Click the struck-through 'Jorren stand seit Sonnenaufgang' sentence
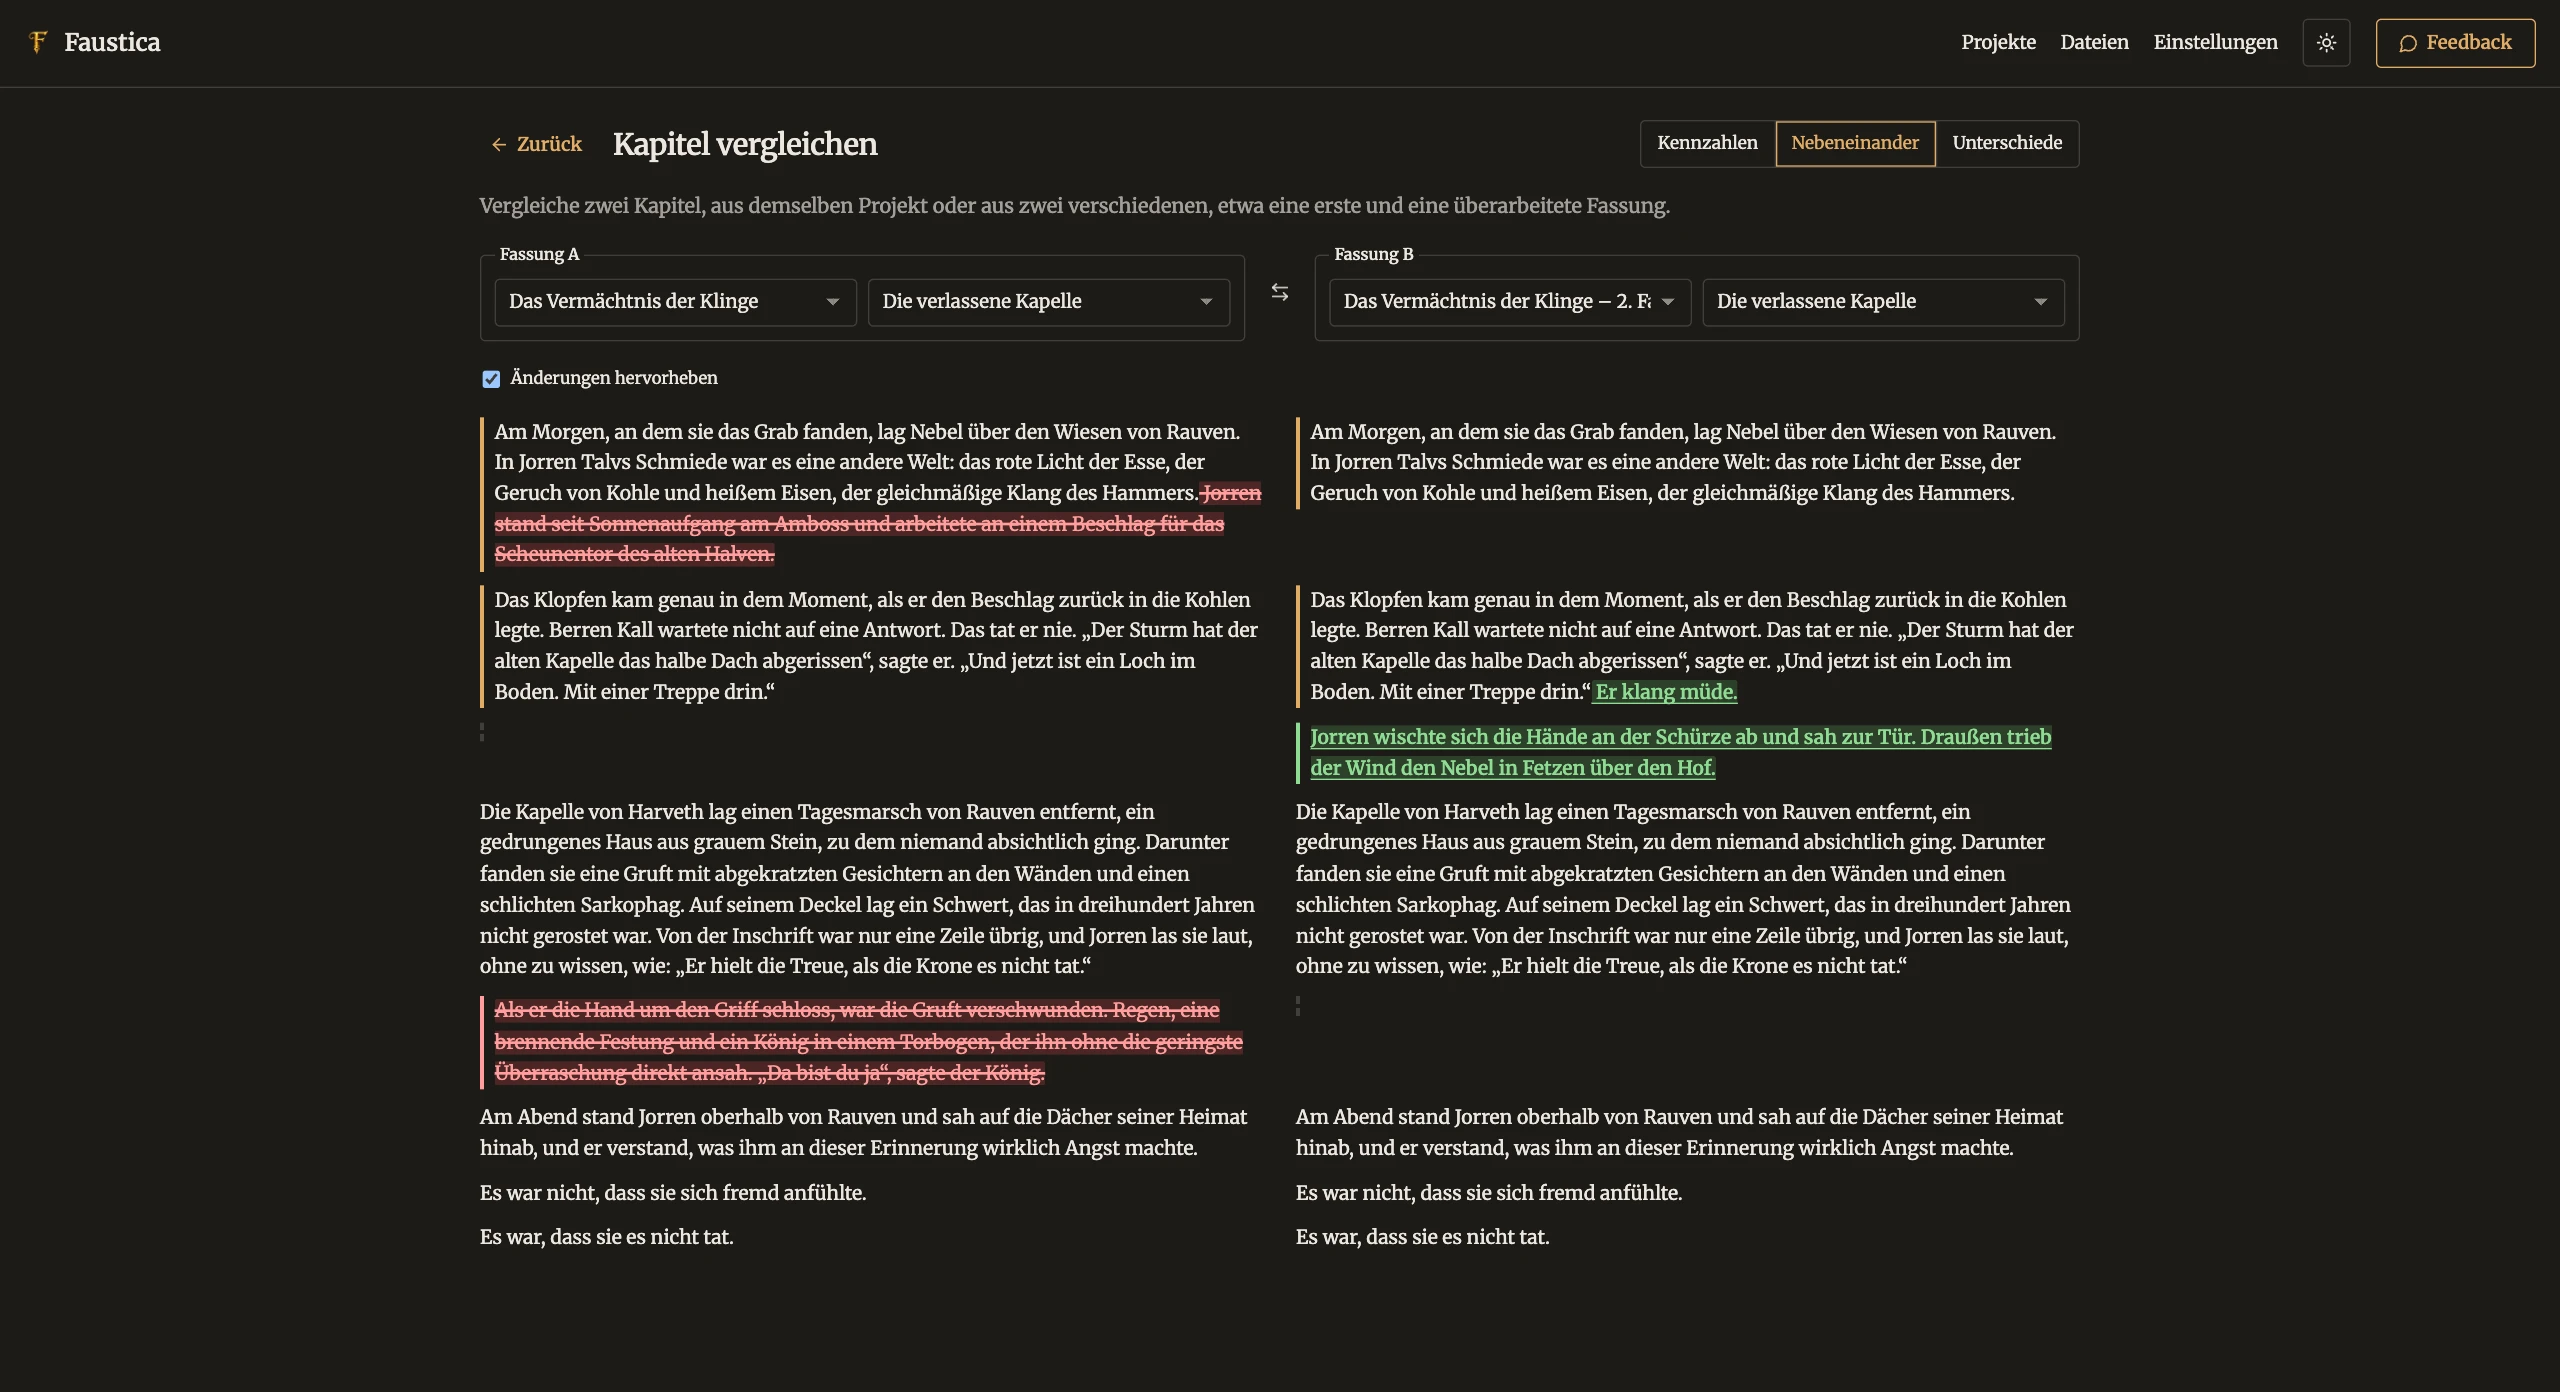 (860, 524)
